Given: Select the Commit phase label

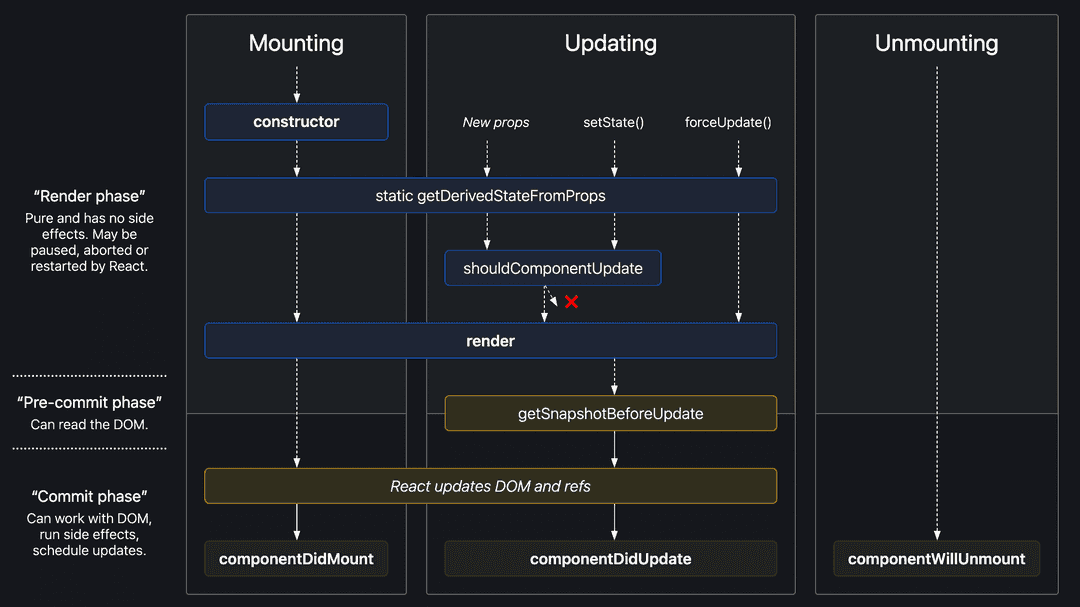Looking at the screenshot, I should 88,496.
